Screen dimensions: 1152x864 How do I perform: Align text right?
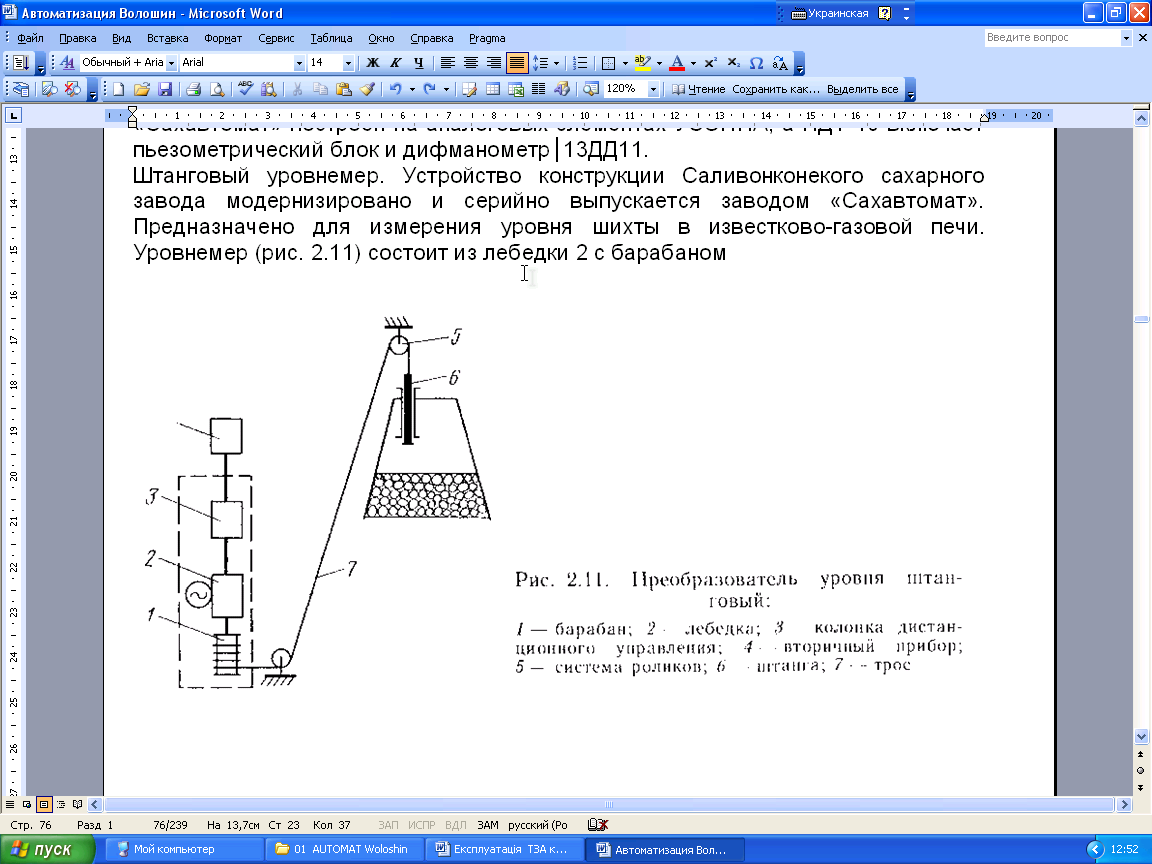click(x=494, y=63)
